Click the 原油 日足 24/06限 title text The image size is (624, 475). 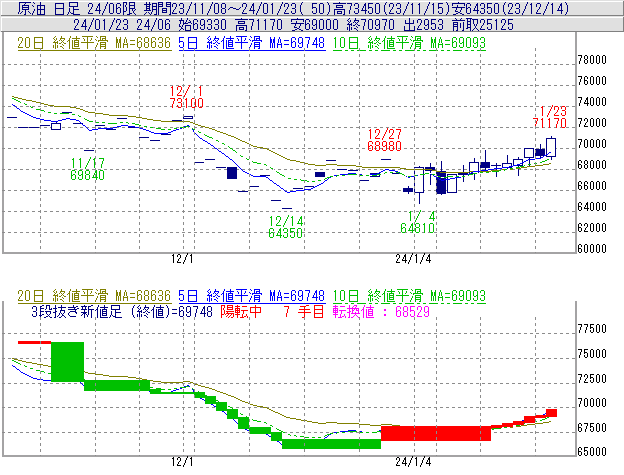tap(77, 8)
